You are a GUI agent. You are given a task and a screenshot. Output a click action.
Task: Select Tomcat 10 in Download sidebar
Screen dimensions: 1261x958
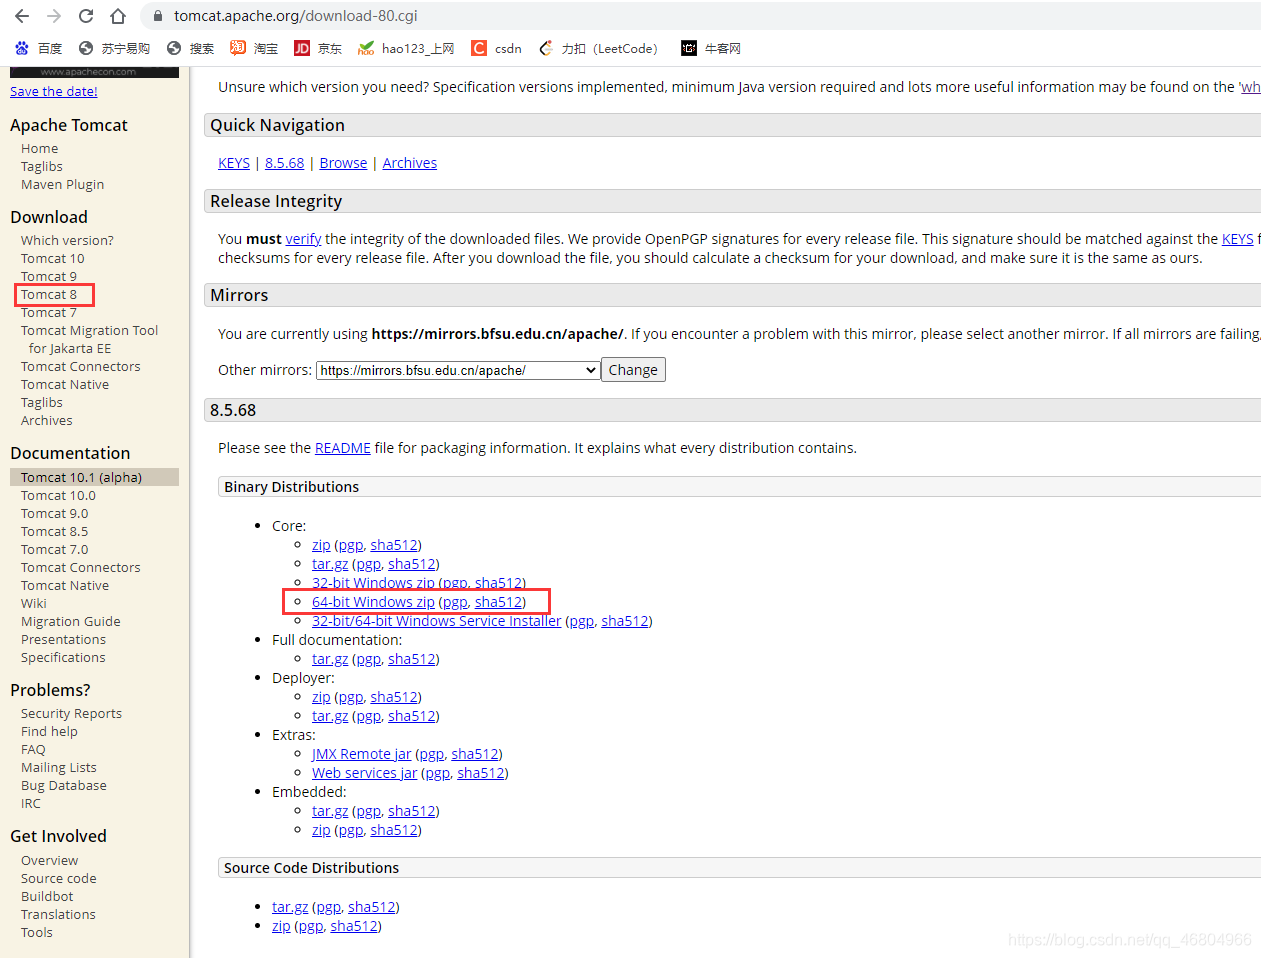pyautogui.click(x=52, y=258)
